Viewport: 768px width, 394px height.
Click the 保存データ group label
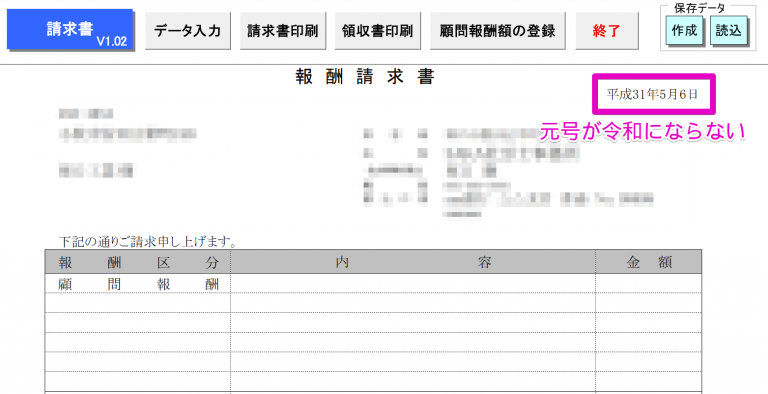[x=699, y=7]
